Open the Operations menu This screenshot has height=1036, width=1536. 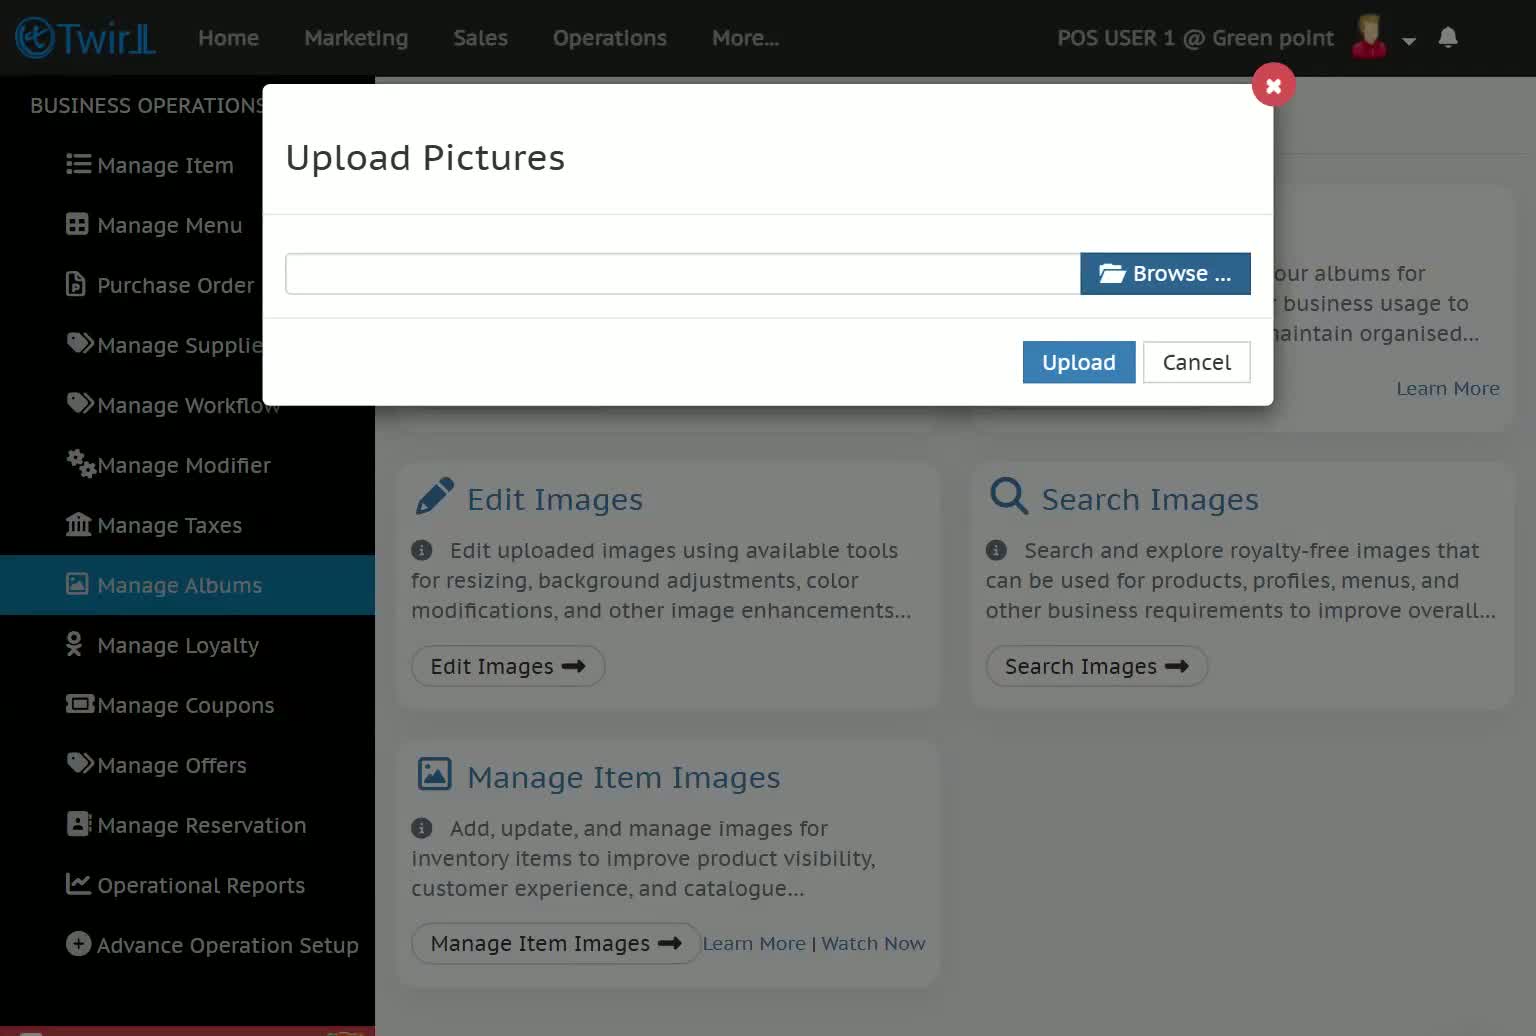(609, 38)
